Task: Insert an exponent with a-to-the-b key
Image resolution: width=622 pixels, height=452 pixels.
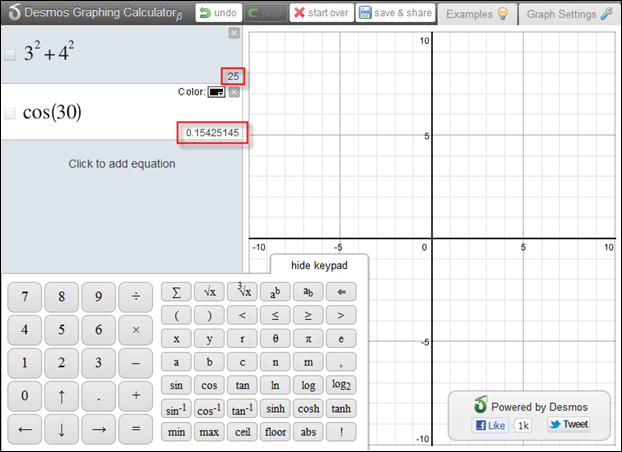Action: (275, 292)
